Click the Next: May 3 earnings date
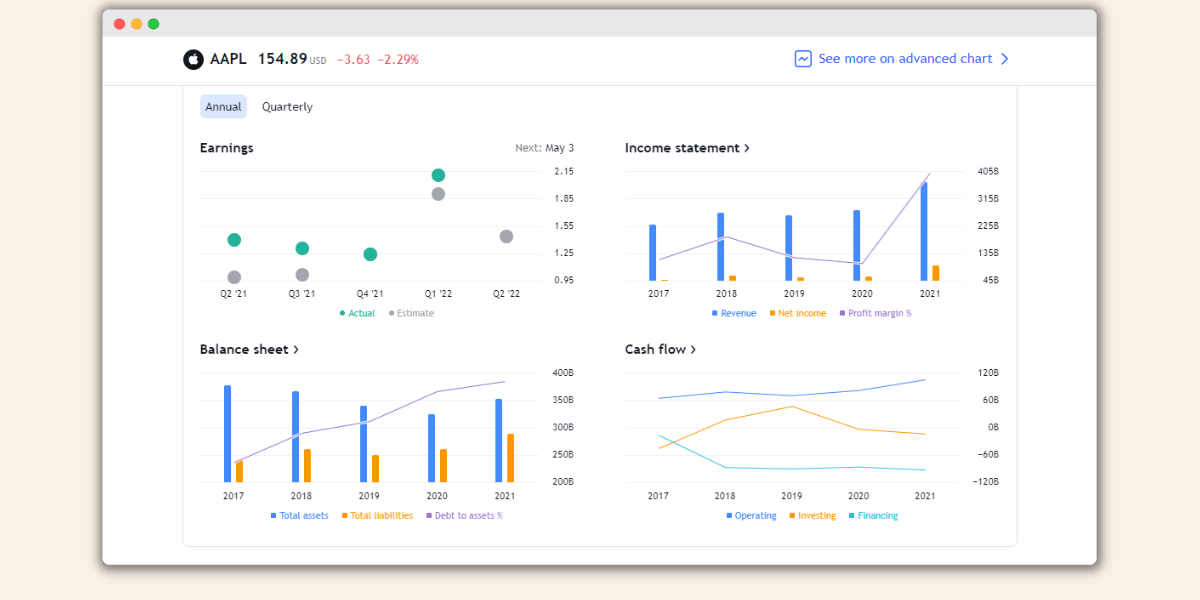 coord(543,147)
